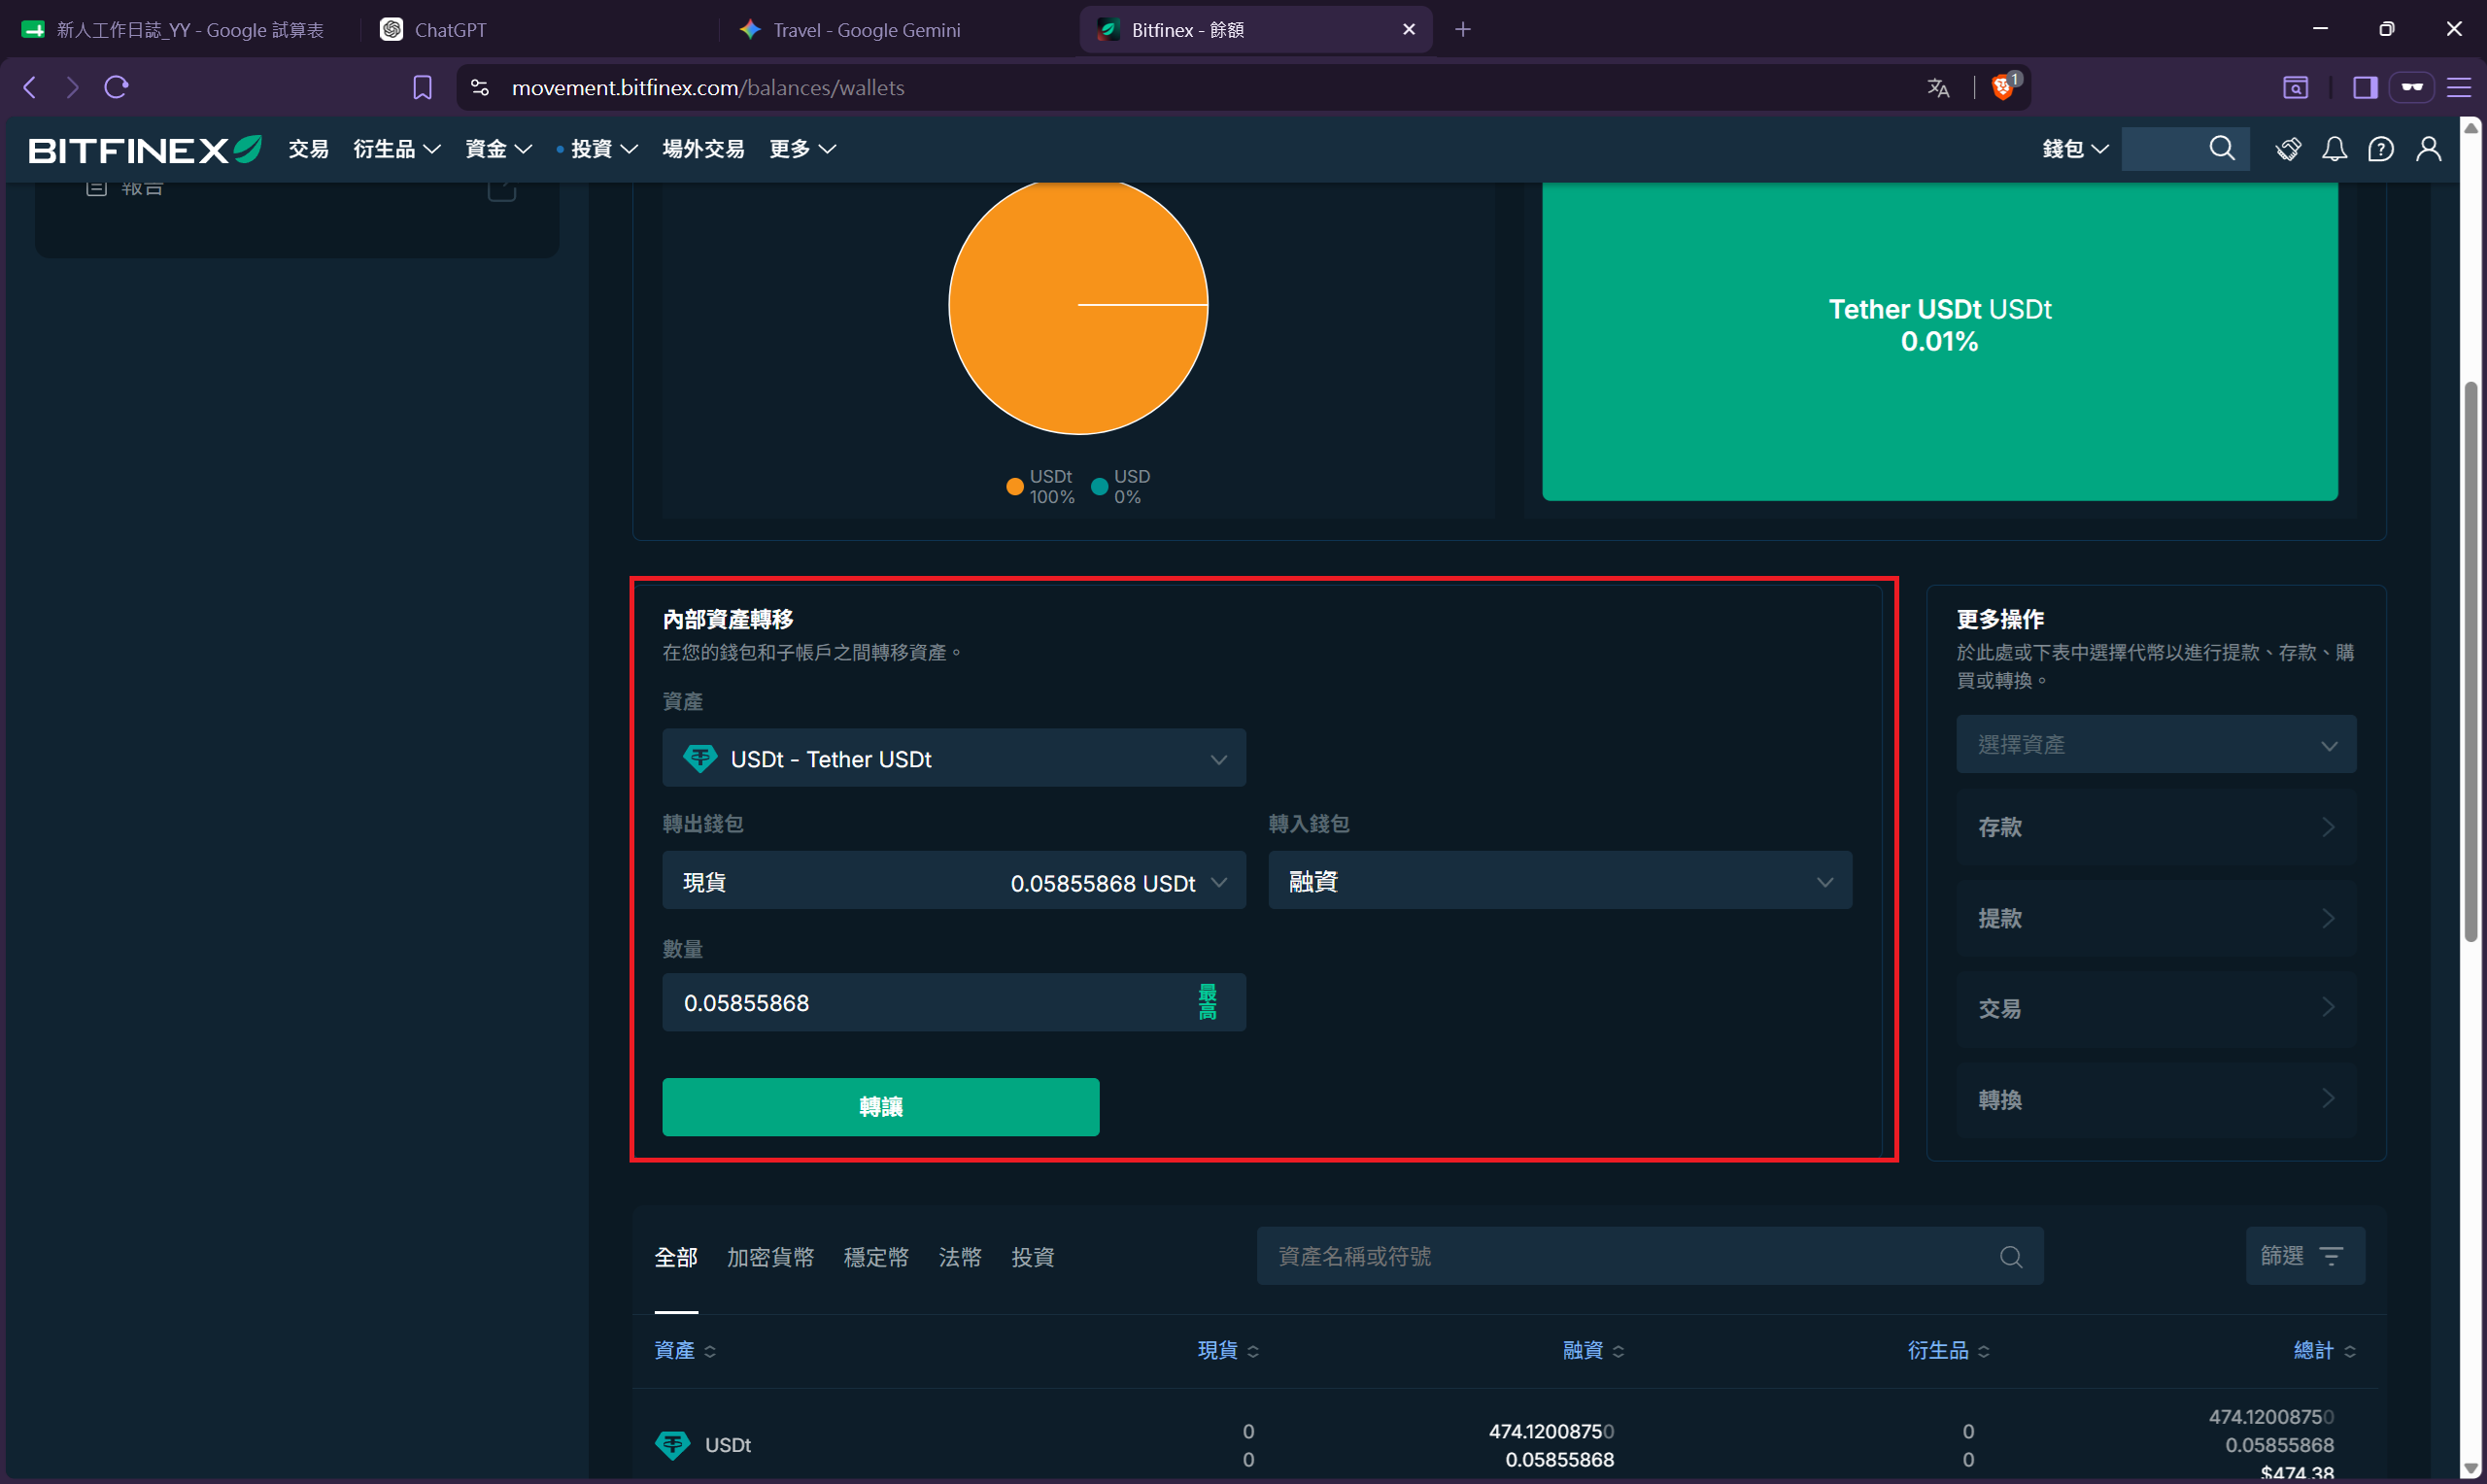
Task: Click 場外交易 in the top navigation
Action: pos(703,149)
